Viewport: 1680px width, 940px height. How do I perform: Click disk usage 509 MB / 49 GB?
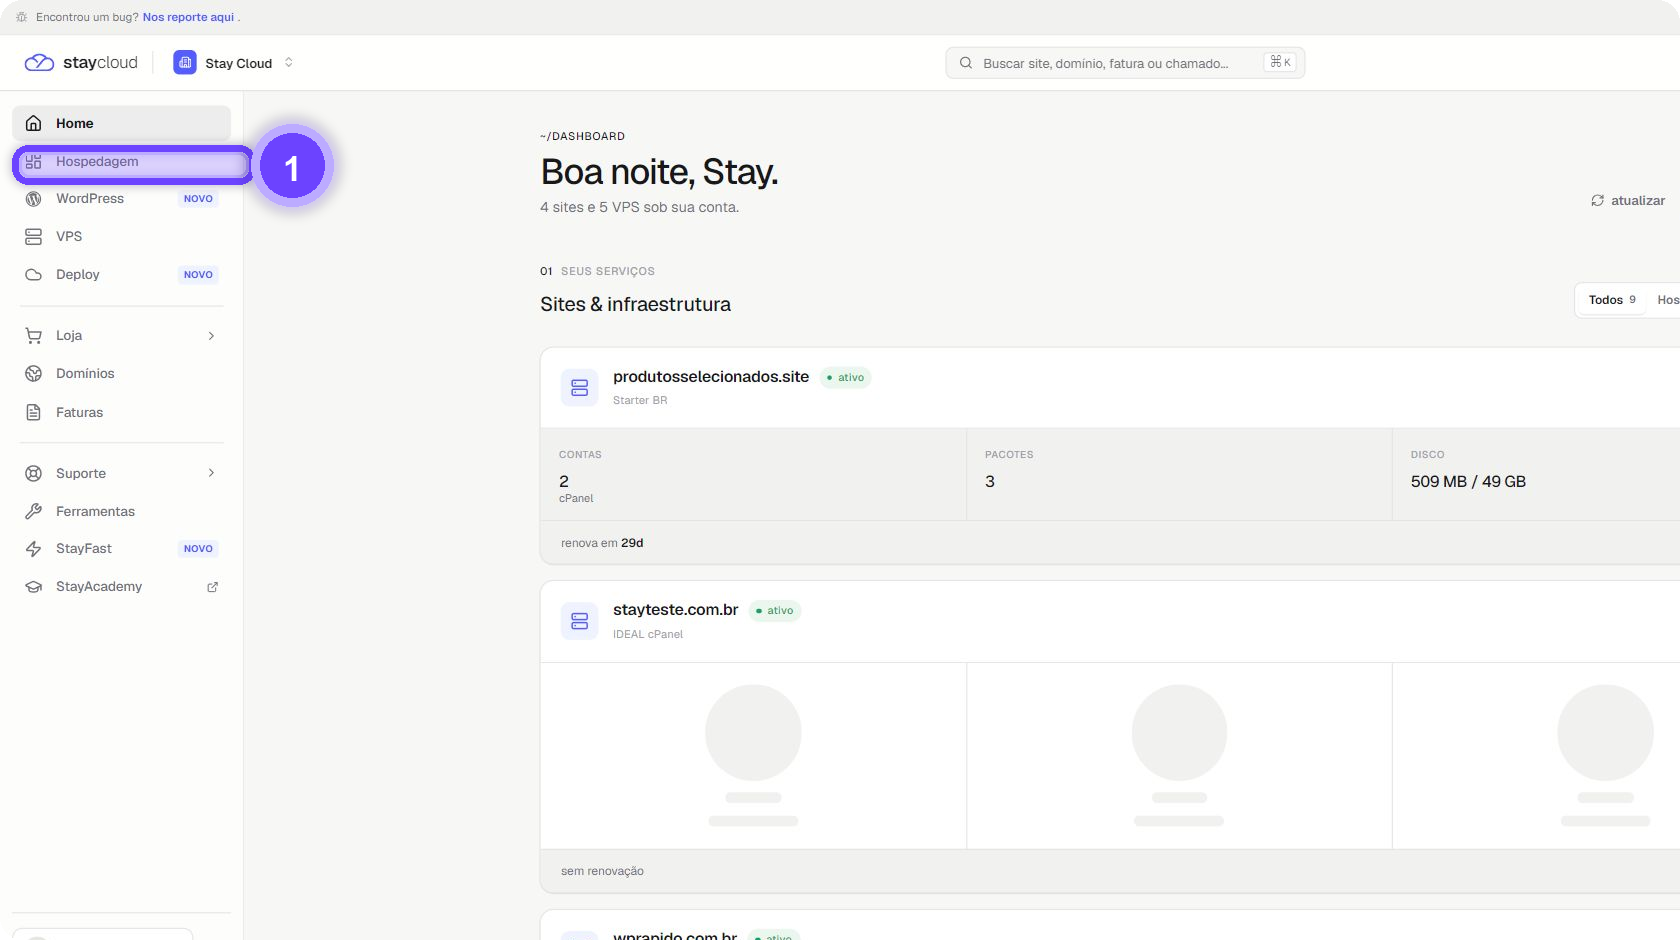click(1468, 481)
